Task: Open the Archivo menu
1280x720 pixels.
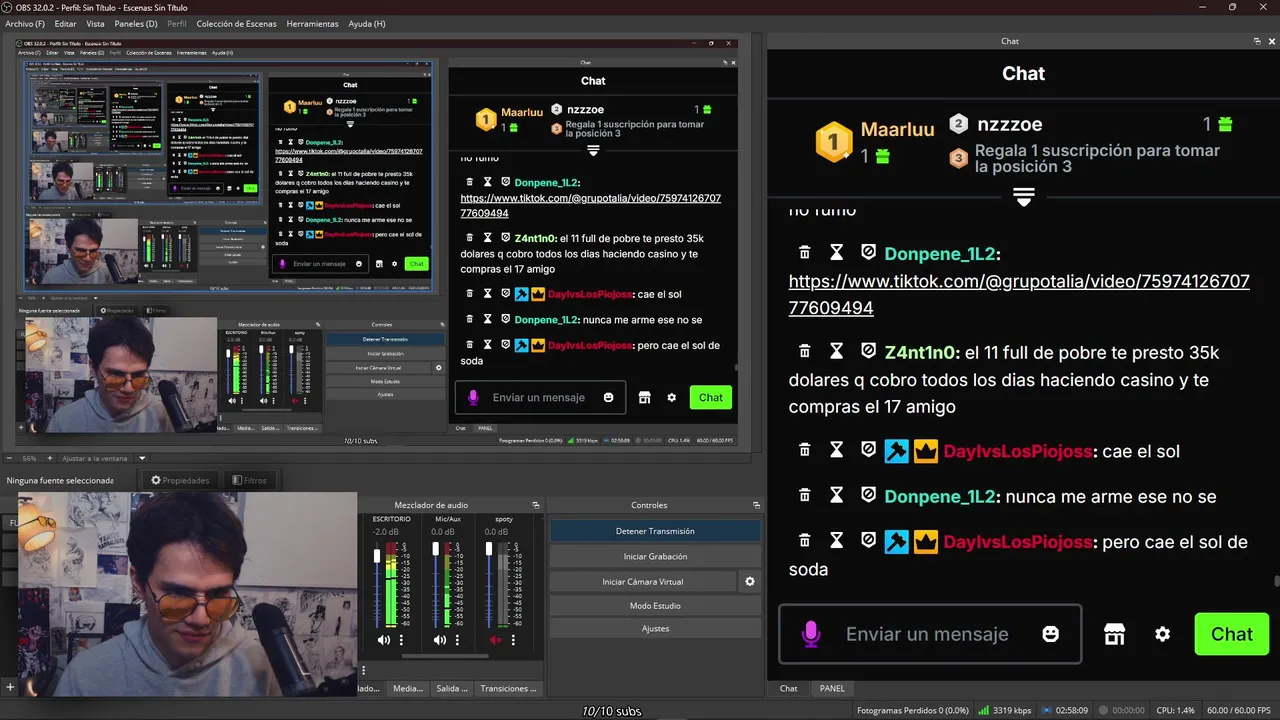Action: [x=25, y=23]
